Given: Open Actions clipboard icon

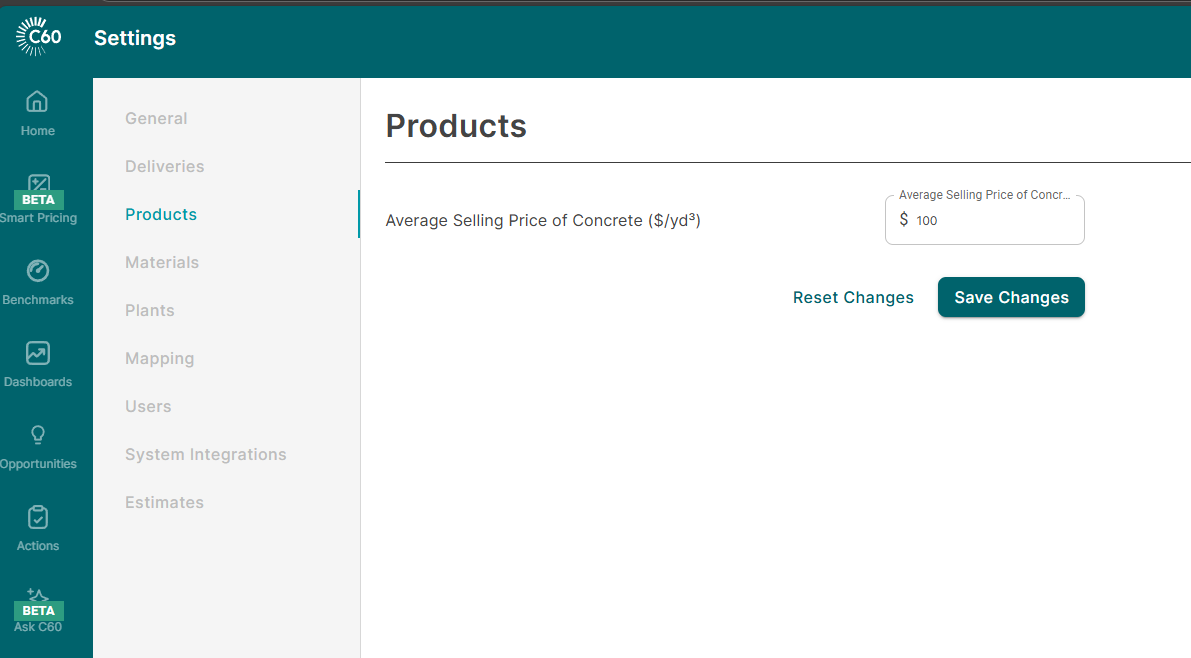Looking at the screenshot, I should (38, 517).
